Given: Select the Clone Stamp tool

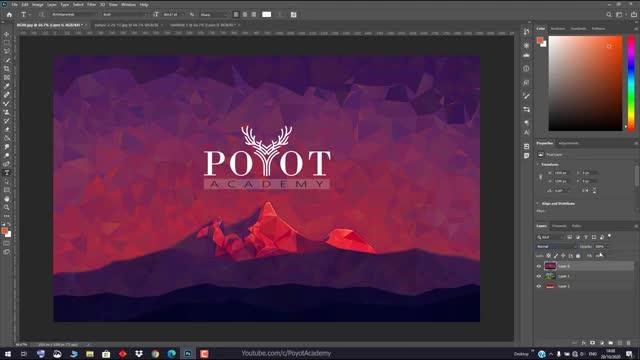Looking at the screenshot, I should (7, 112).
